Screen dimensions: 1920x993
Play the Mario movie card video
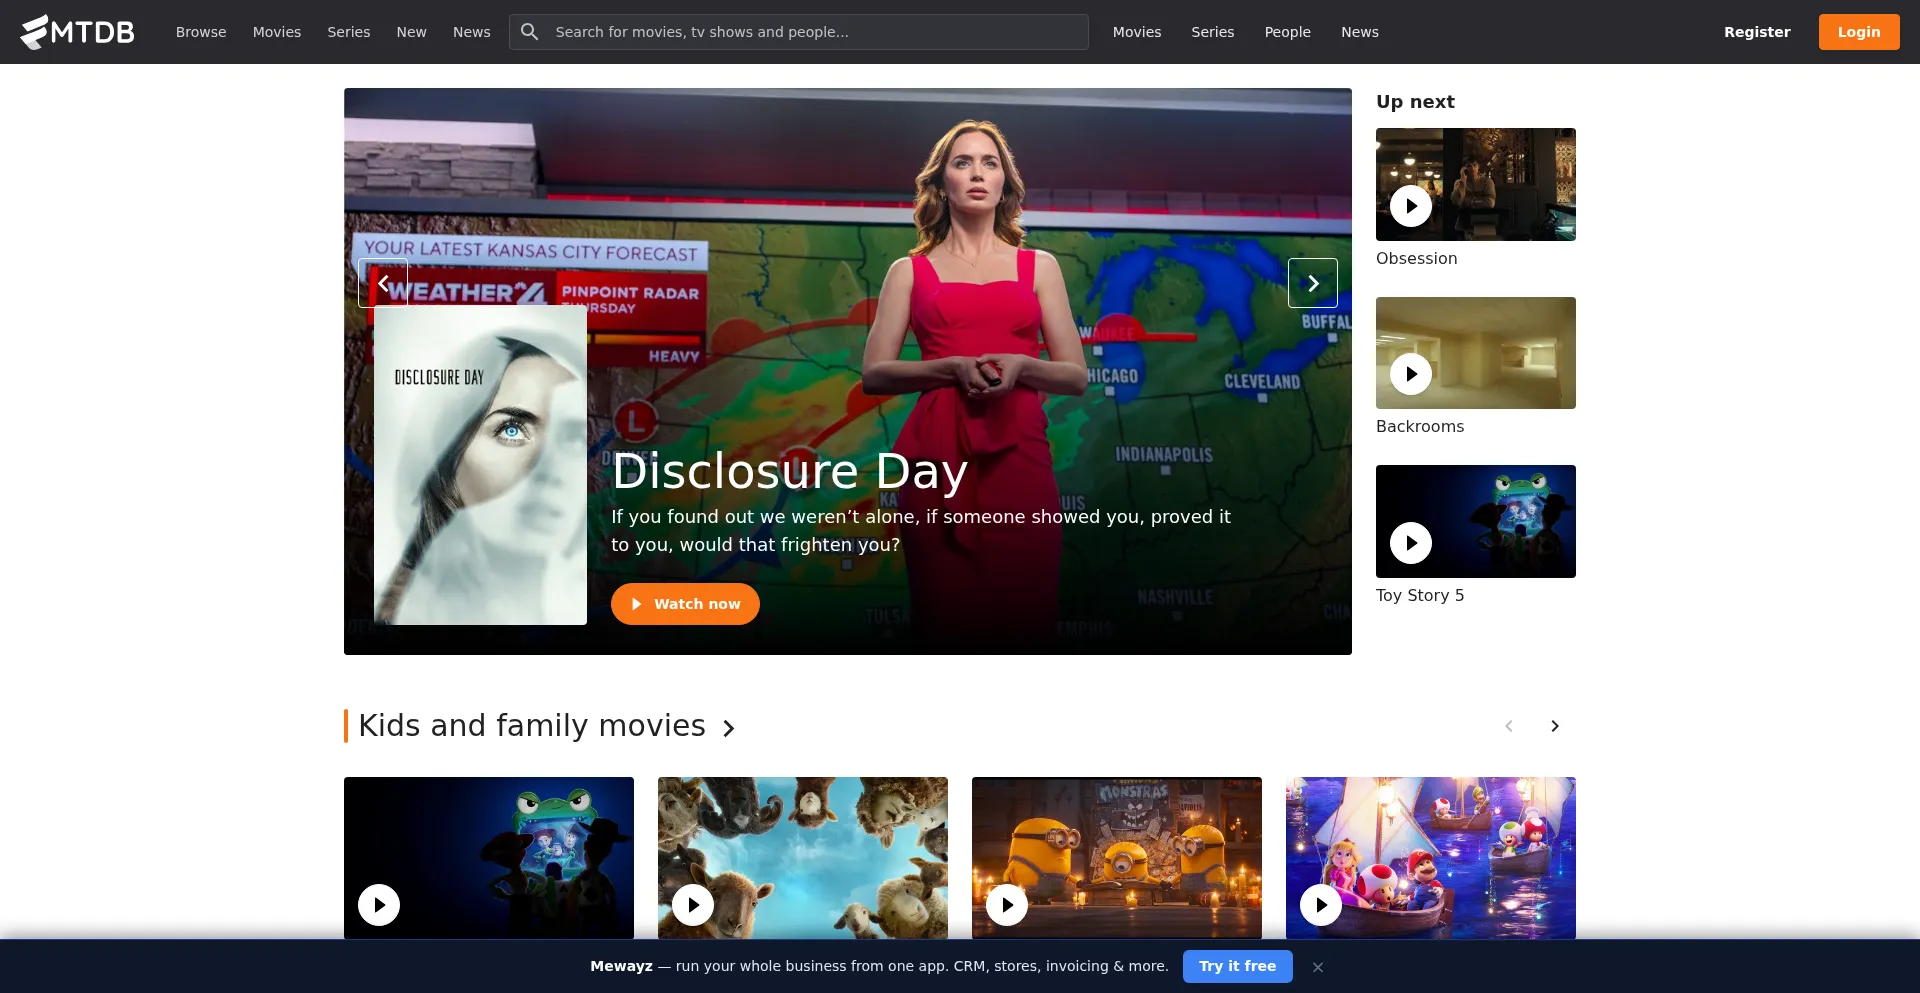tap(1321, 905)
